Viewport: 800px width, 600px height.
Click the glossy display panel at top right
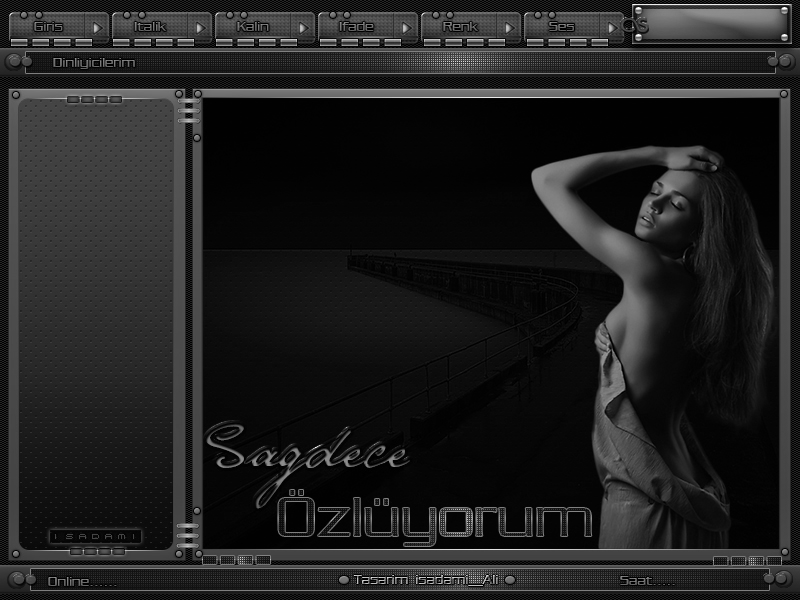[712, 24]
